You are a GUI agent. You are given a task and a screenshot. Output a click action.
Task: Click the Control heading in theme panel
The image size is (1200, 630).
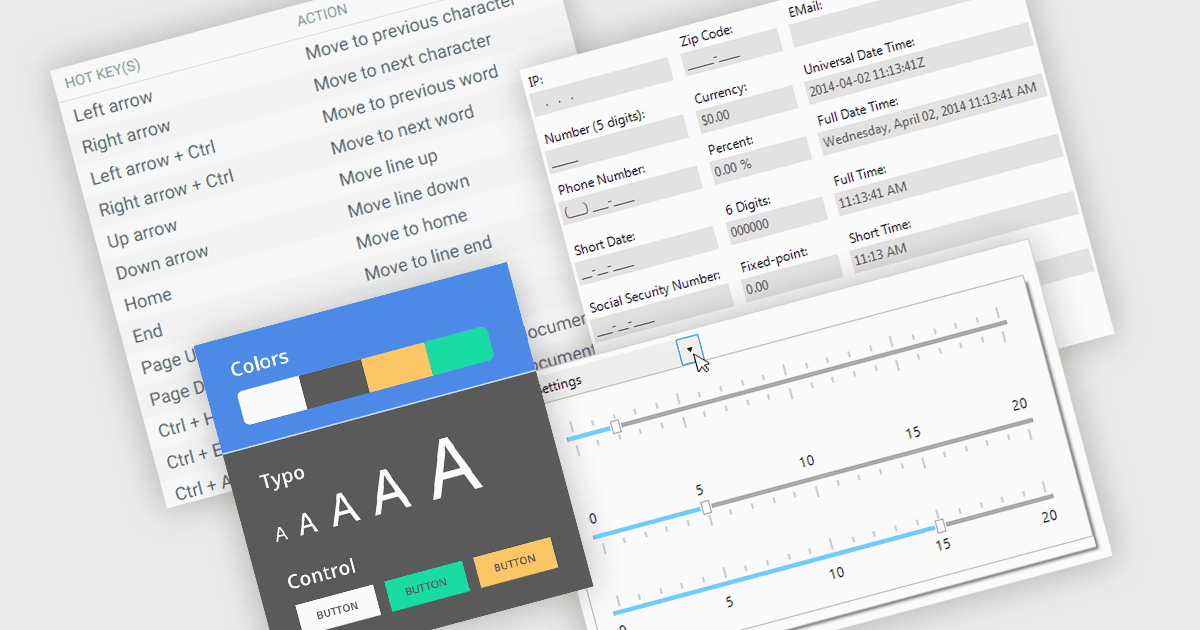pos(321,573)
